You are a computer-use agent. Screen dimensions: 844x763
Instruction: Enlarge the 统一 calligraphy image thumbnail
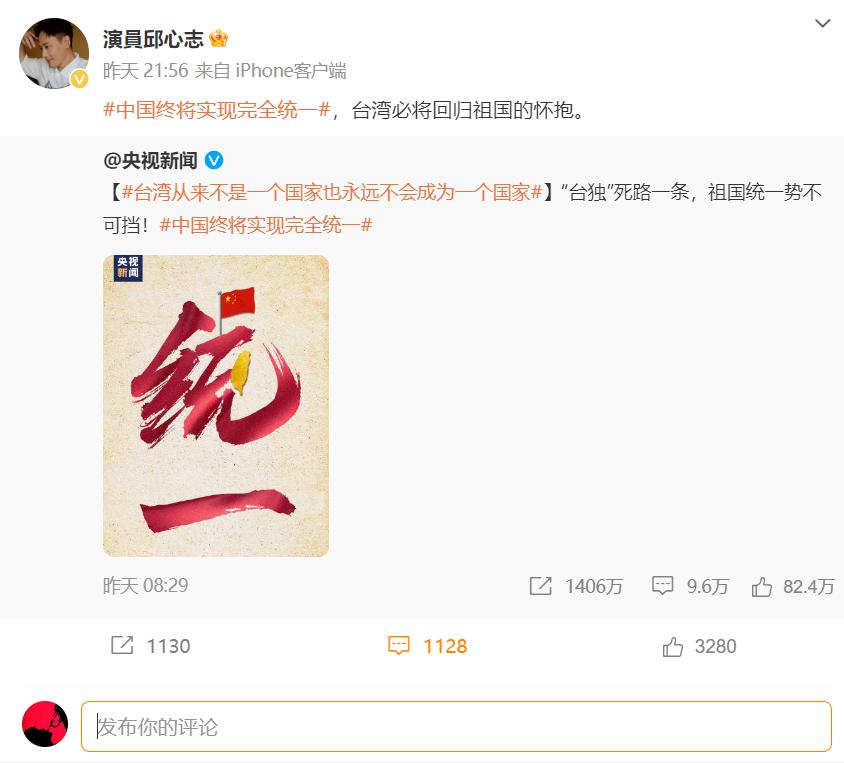click(x=216, y=406)
